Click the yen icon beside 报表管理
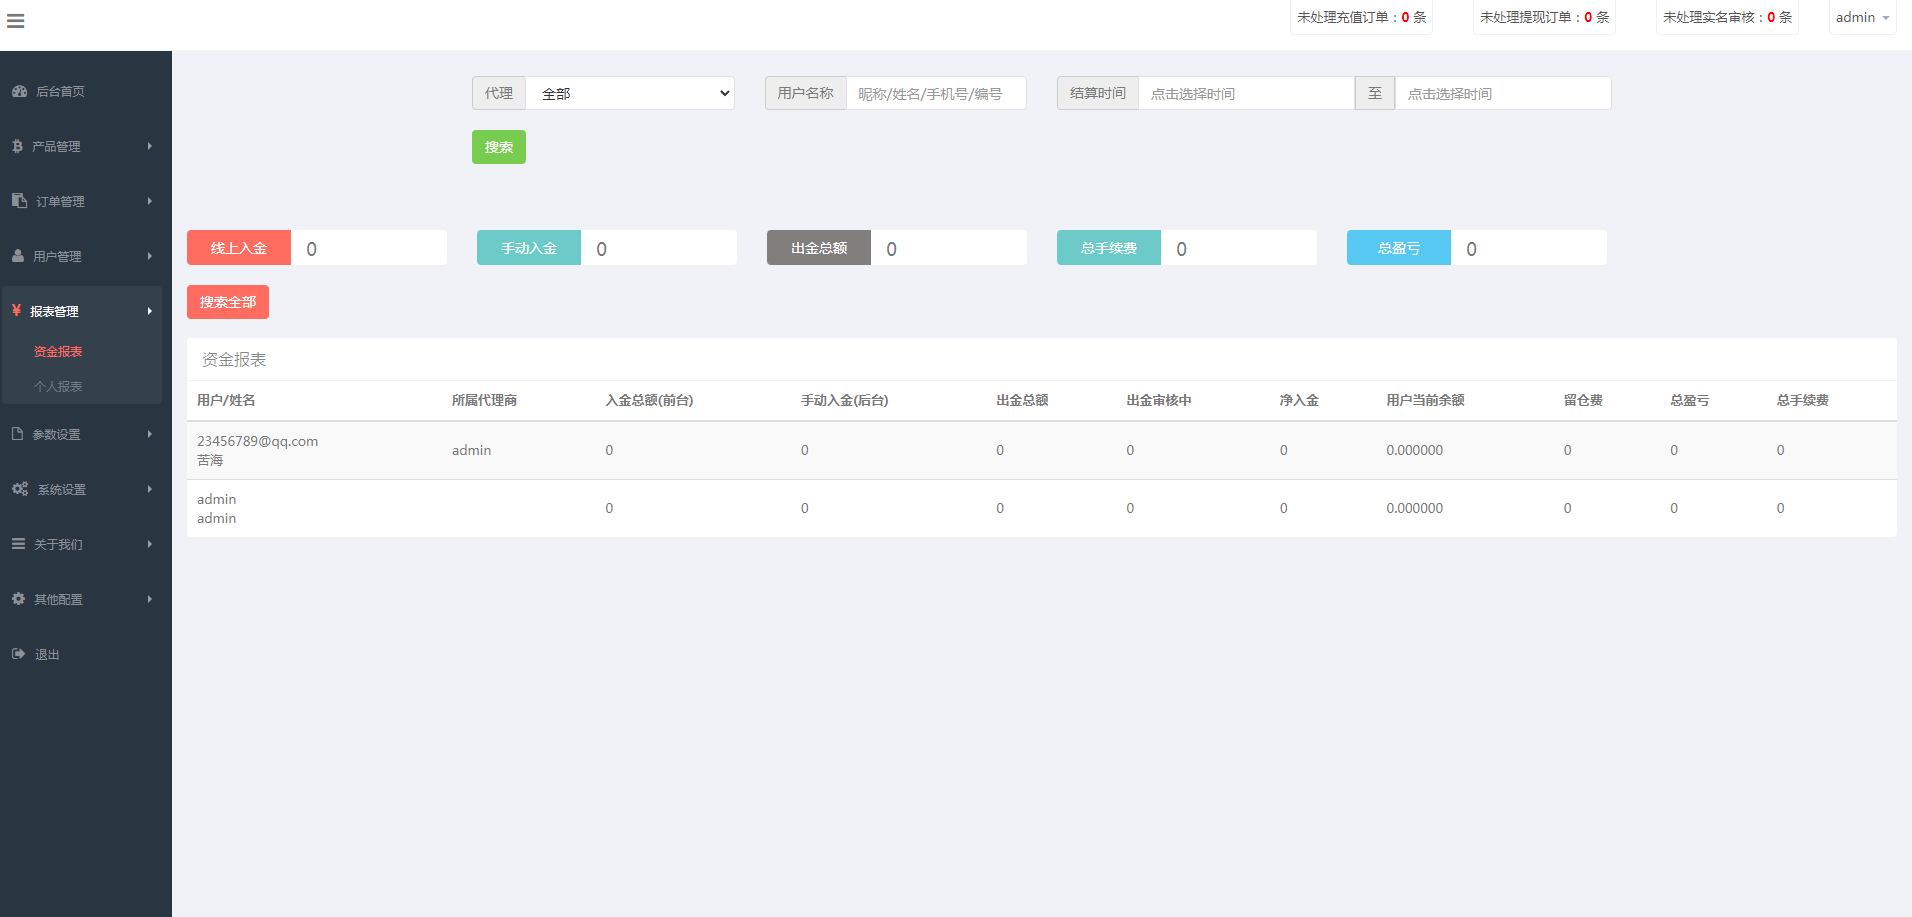1912x917 pixels. [x=16, y=311]
